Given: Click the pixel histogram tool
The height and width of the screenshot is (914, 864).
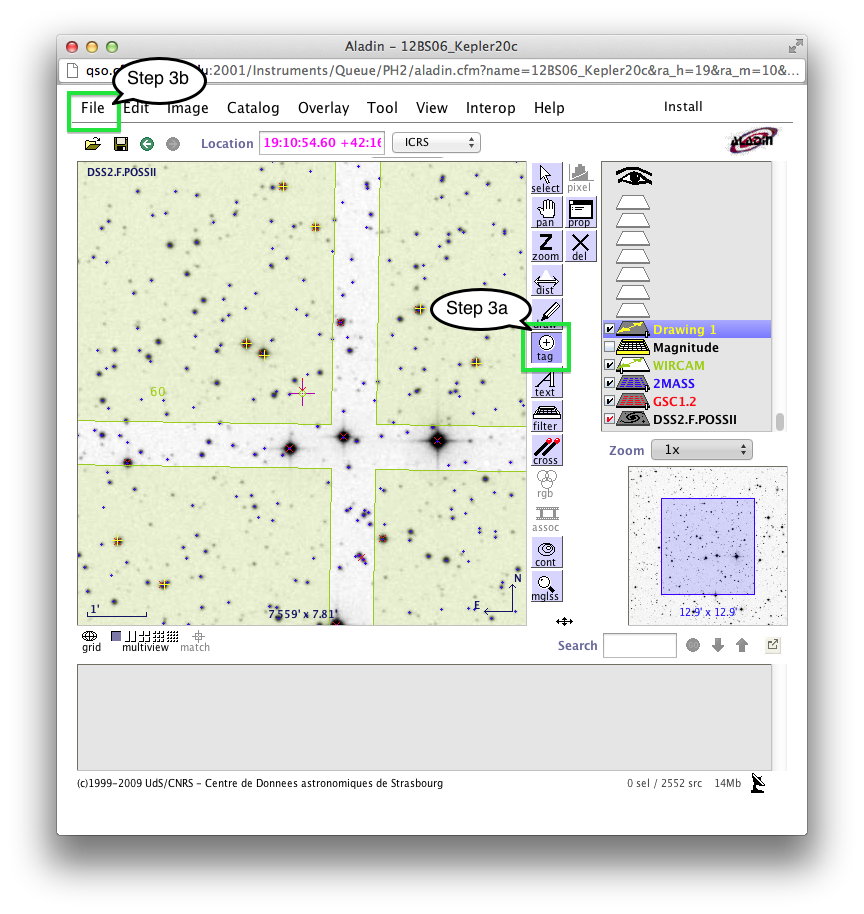Looking at the screenshot, I should 579,178.
